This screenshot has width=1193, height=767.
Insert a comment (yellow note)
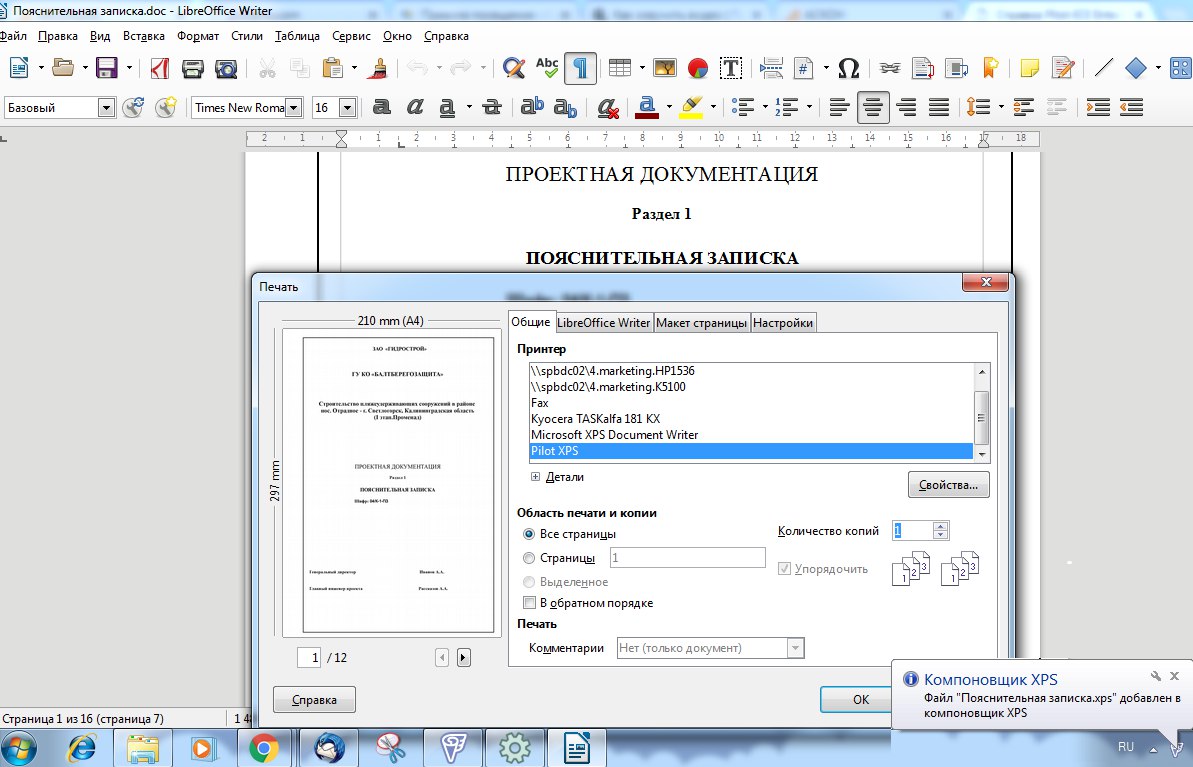click(1029, 68)
